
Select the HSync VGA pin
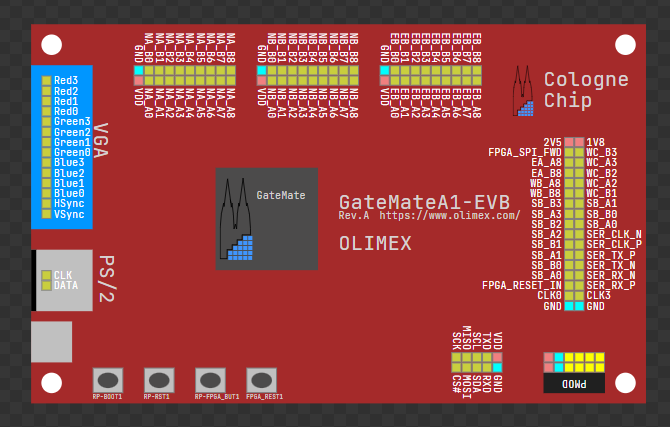[x=47, y=203]
